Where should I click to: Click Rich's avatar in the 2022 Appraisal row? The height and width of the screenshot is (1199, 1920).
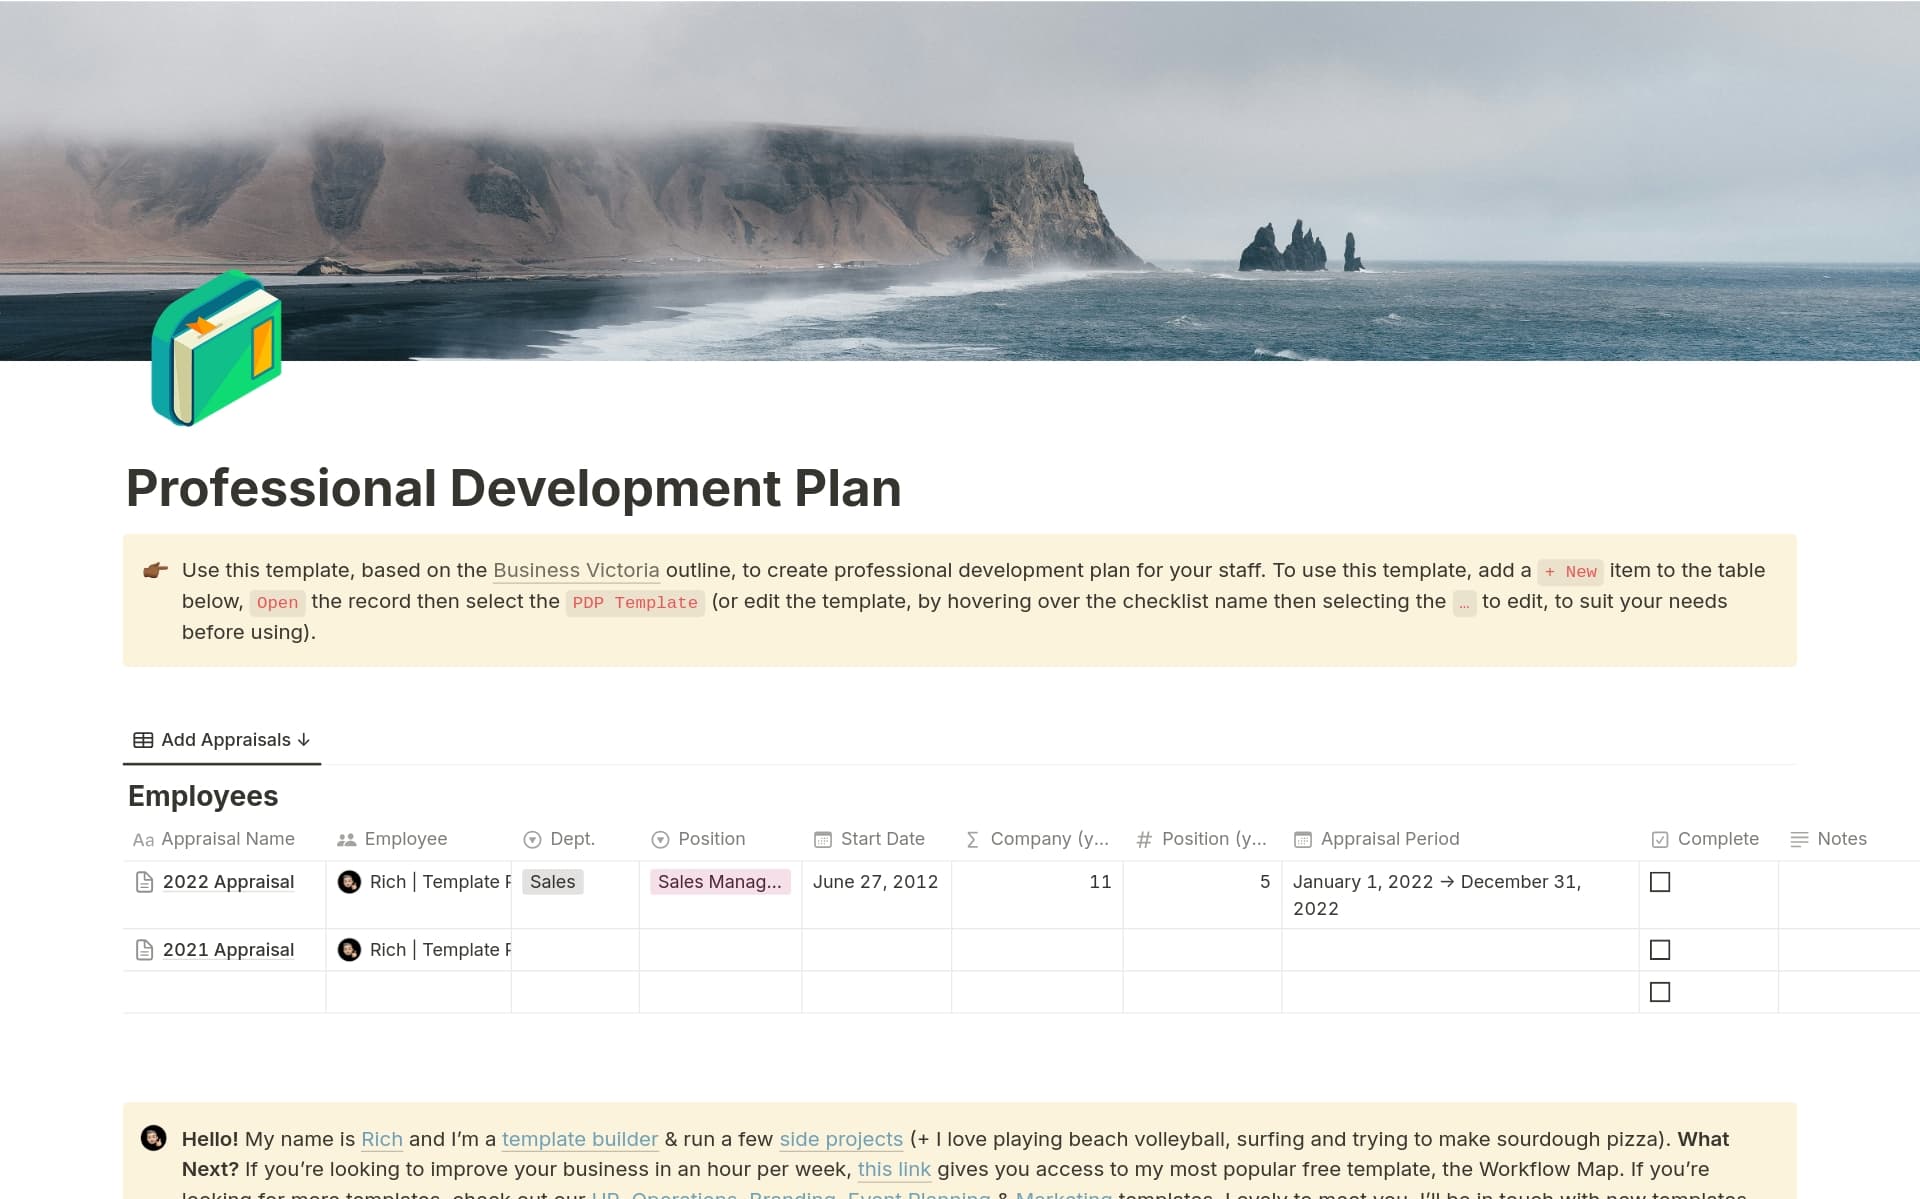(349, 882)
